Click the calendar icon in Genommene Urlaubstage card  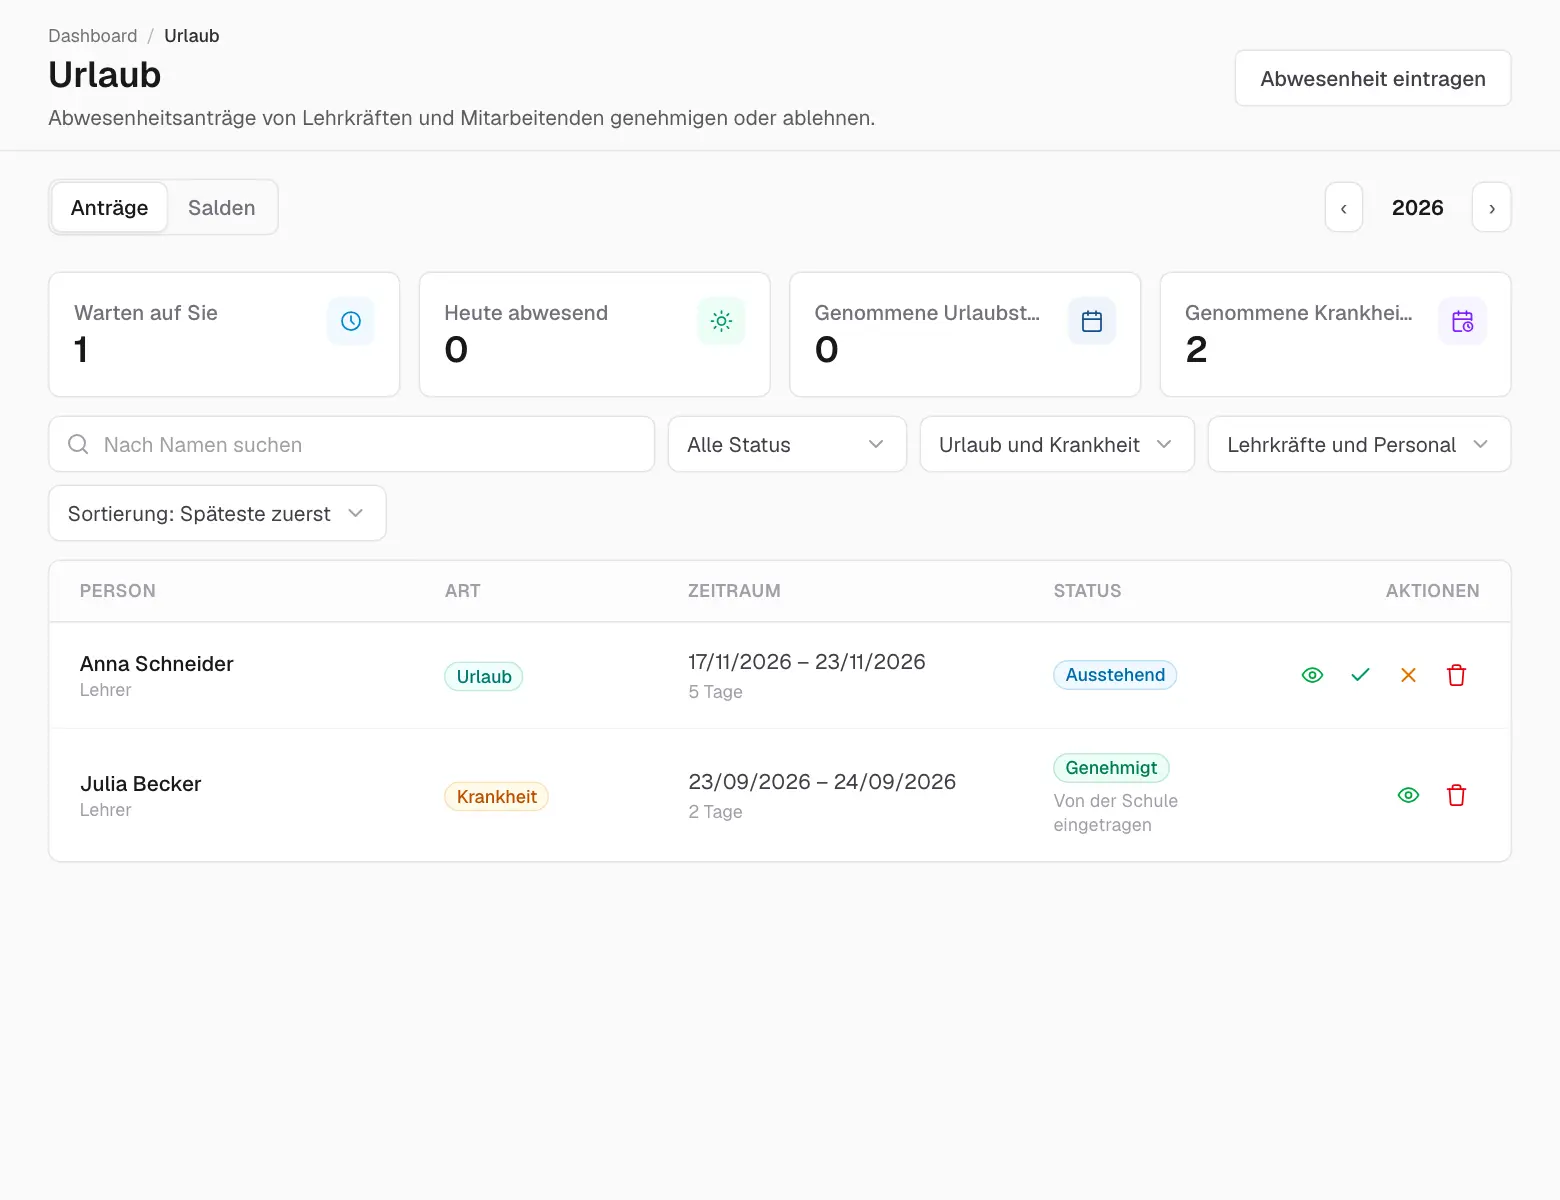[x=1092, y=321]
